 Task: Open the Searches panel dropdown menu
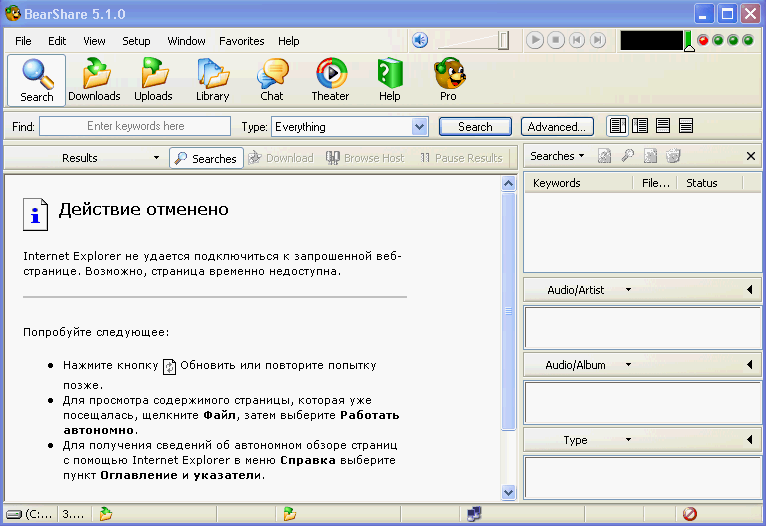coord(557,156)
